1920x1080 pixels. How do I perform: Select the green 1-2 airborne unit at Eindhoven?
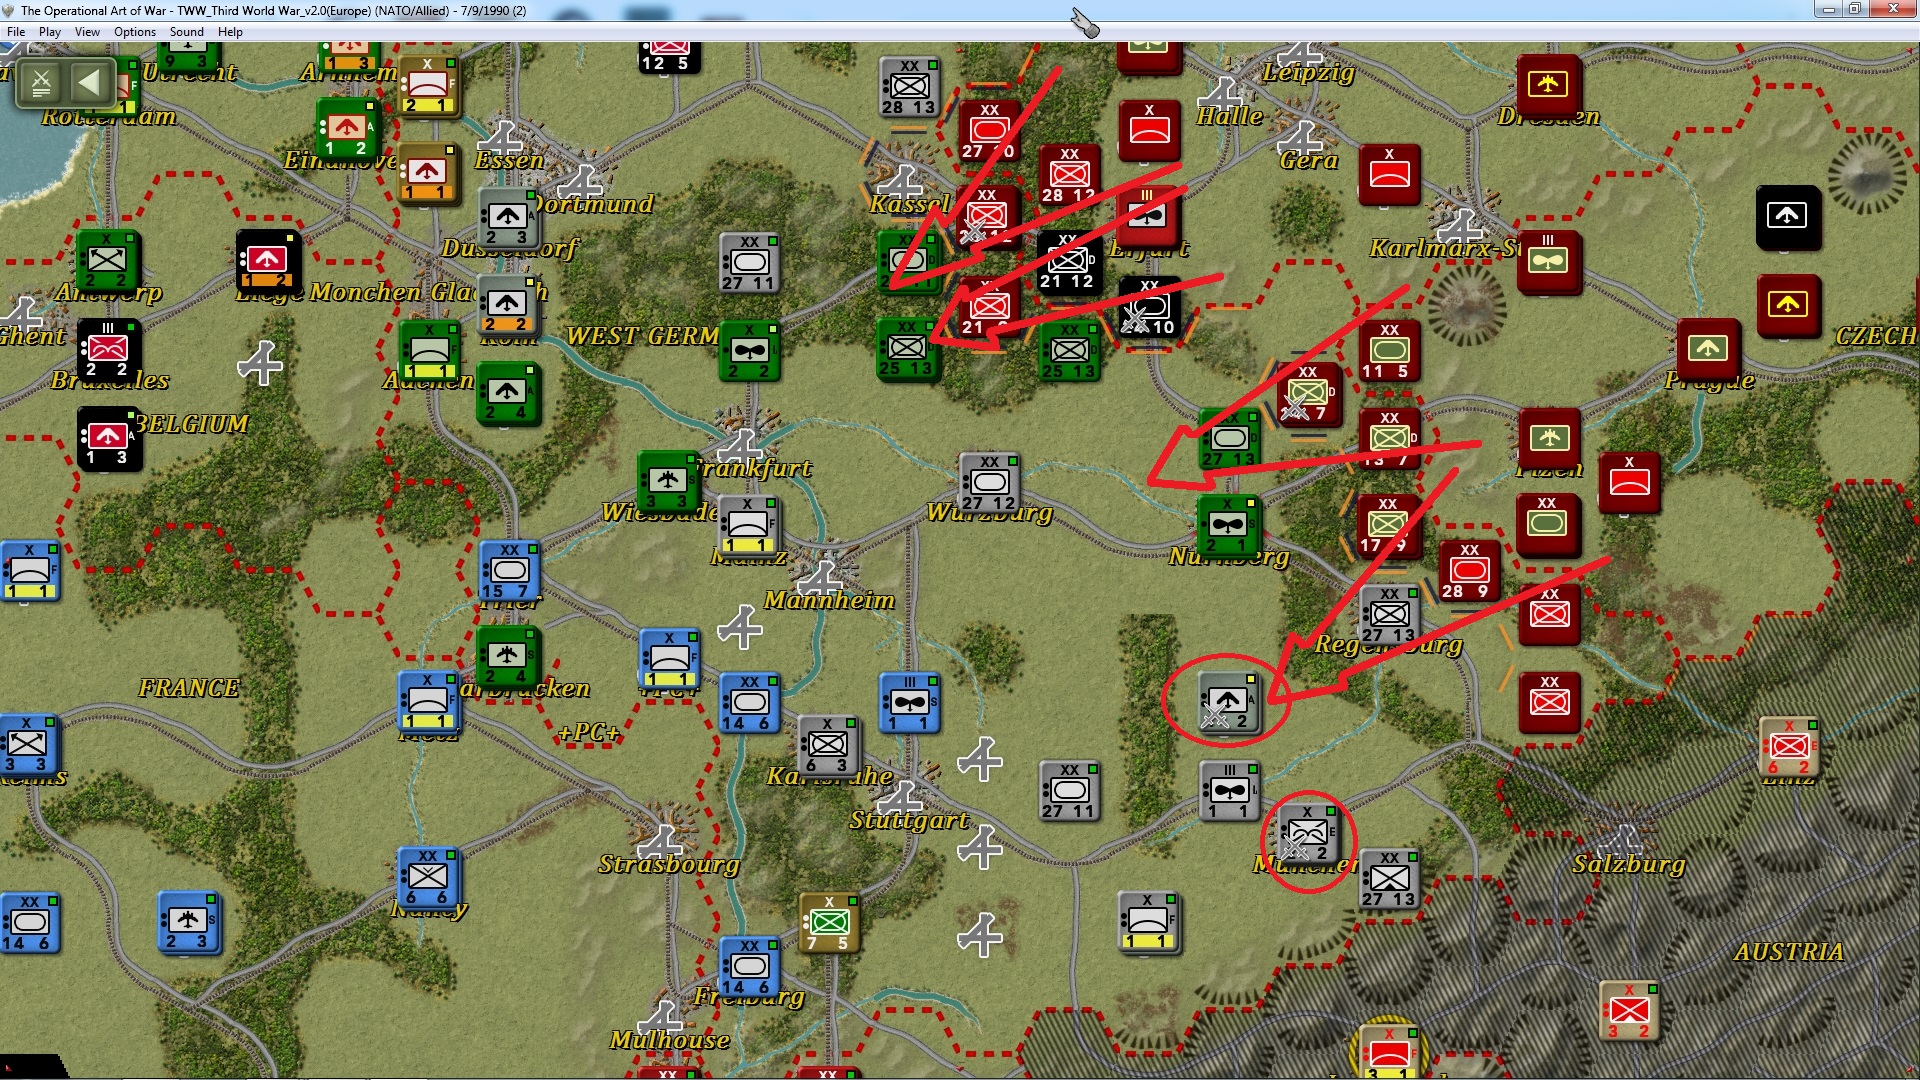347,129
